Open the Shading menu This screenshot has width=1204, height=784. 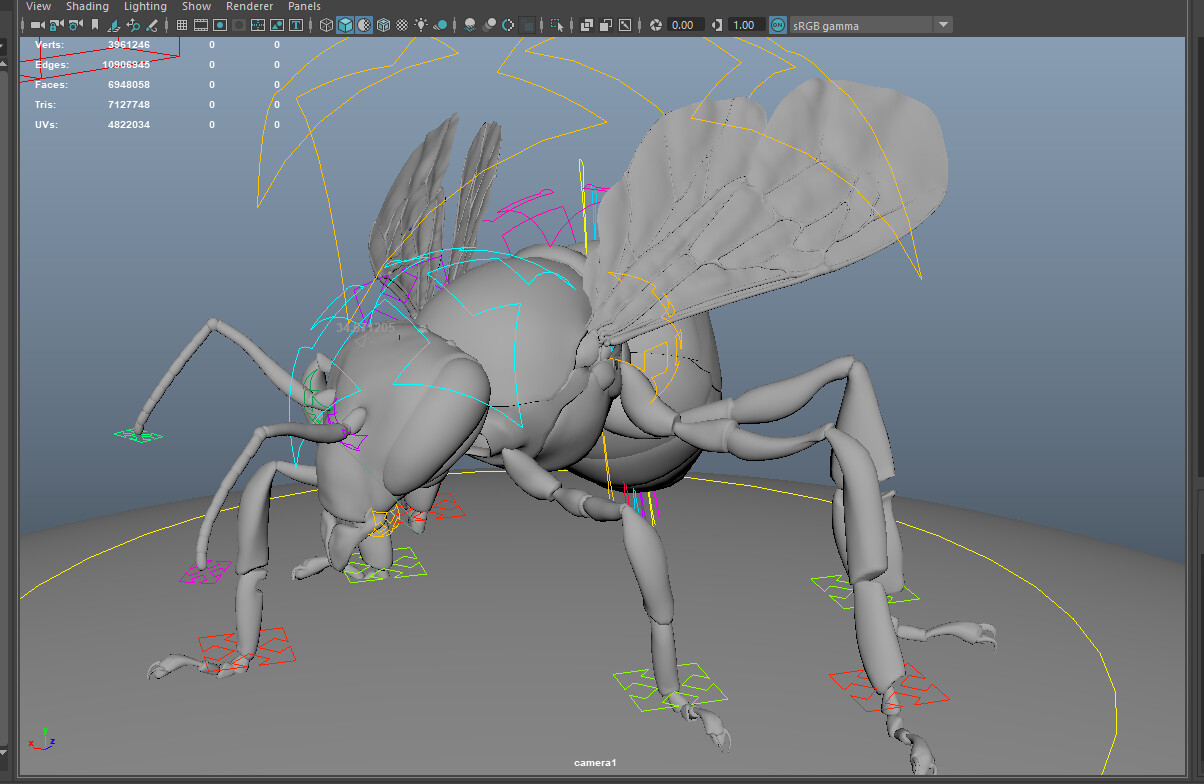87,6
